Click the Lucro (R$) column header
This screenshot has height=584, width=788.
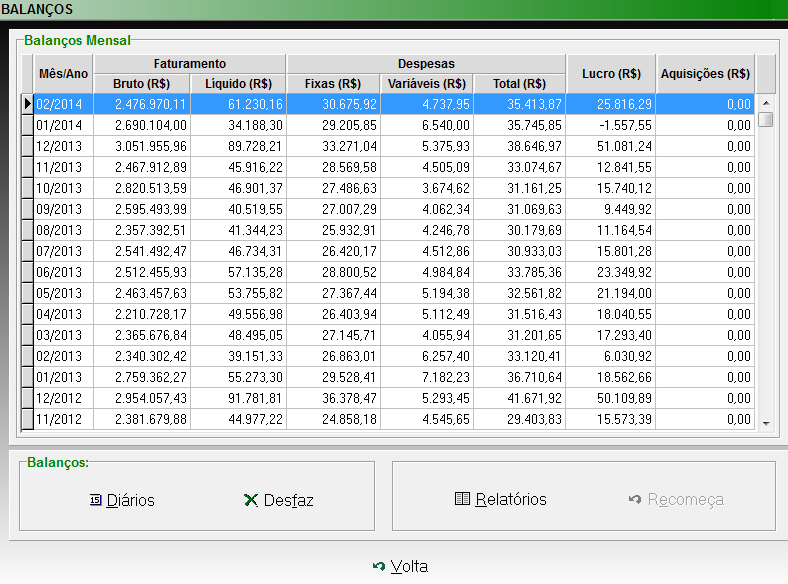tap(611, 74)
